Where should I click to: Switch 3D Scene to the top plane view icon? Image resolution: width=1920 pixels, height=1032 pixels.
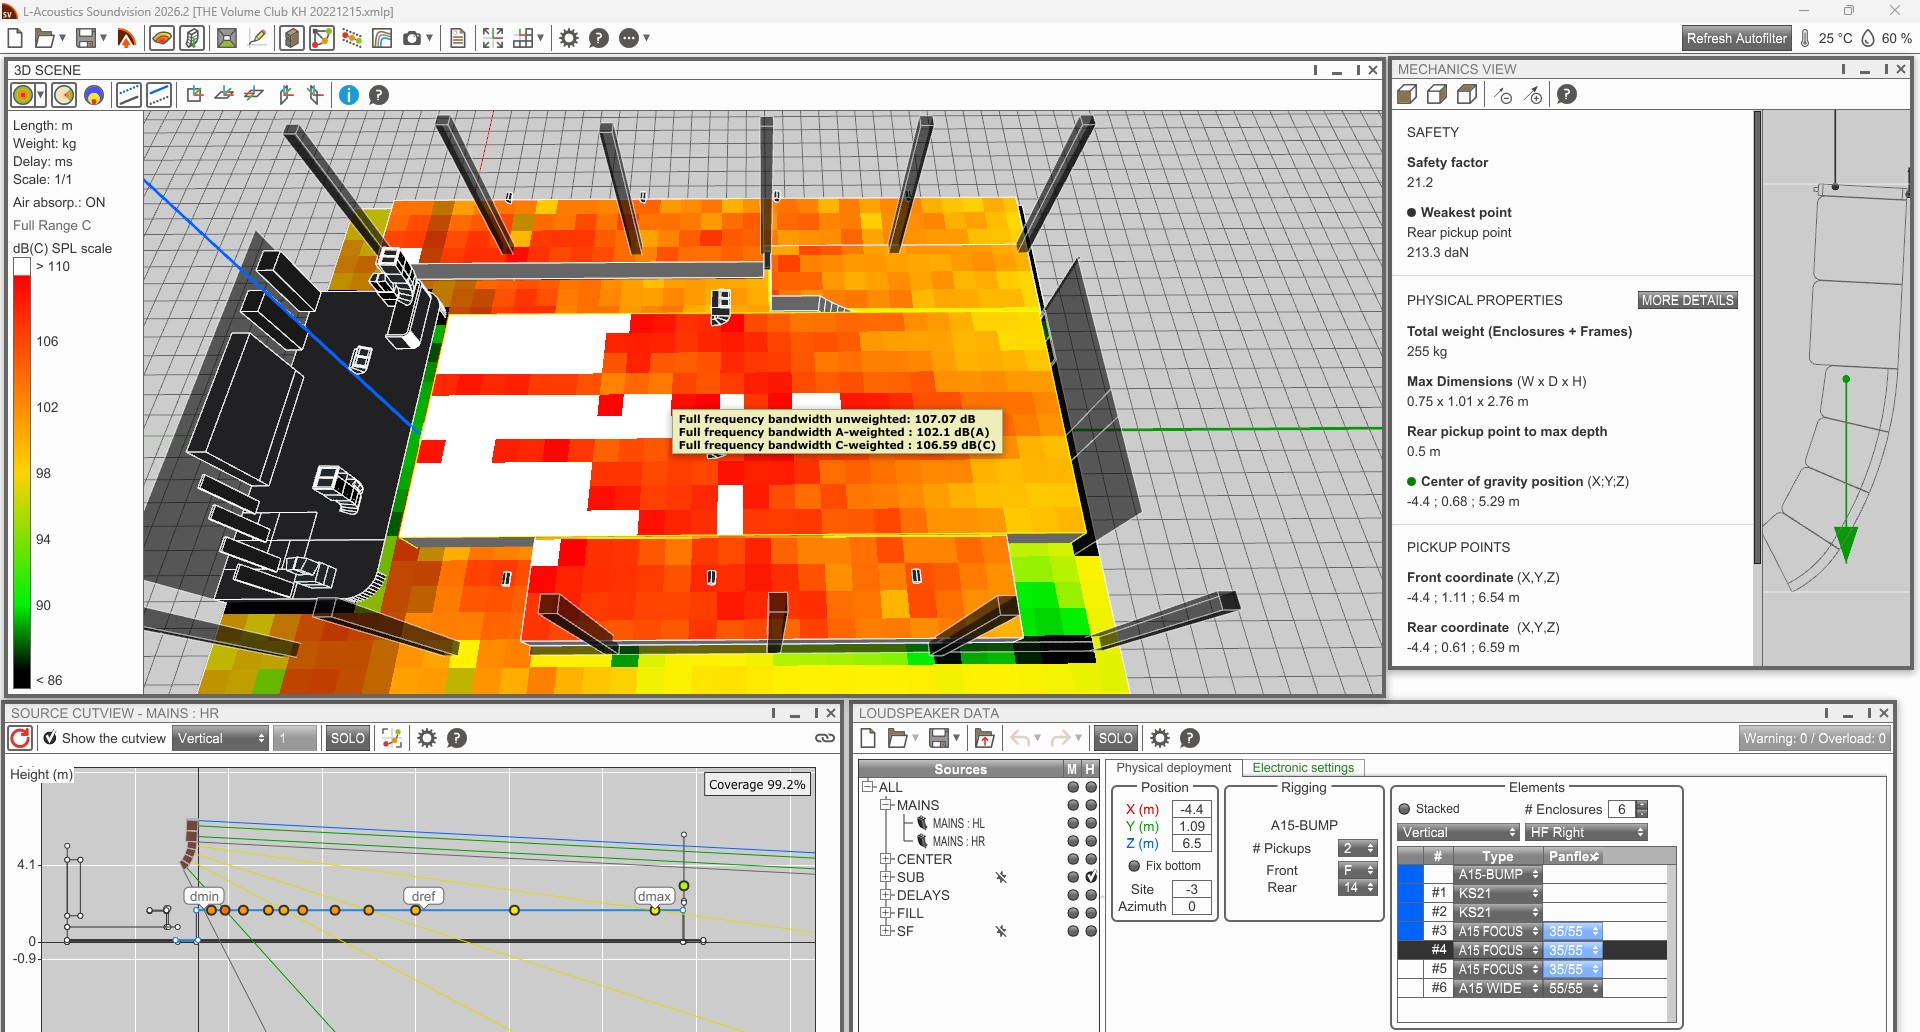click(x=224, y=94)
